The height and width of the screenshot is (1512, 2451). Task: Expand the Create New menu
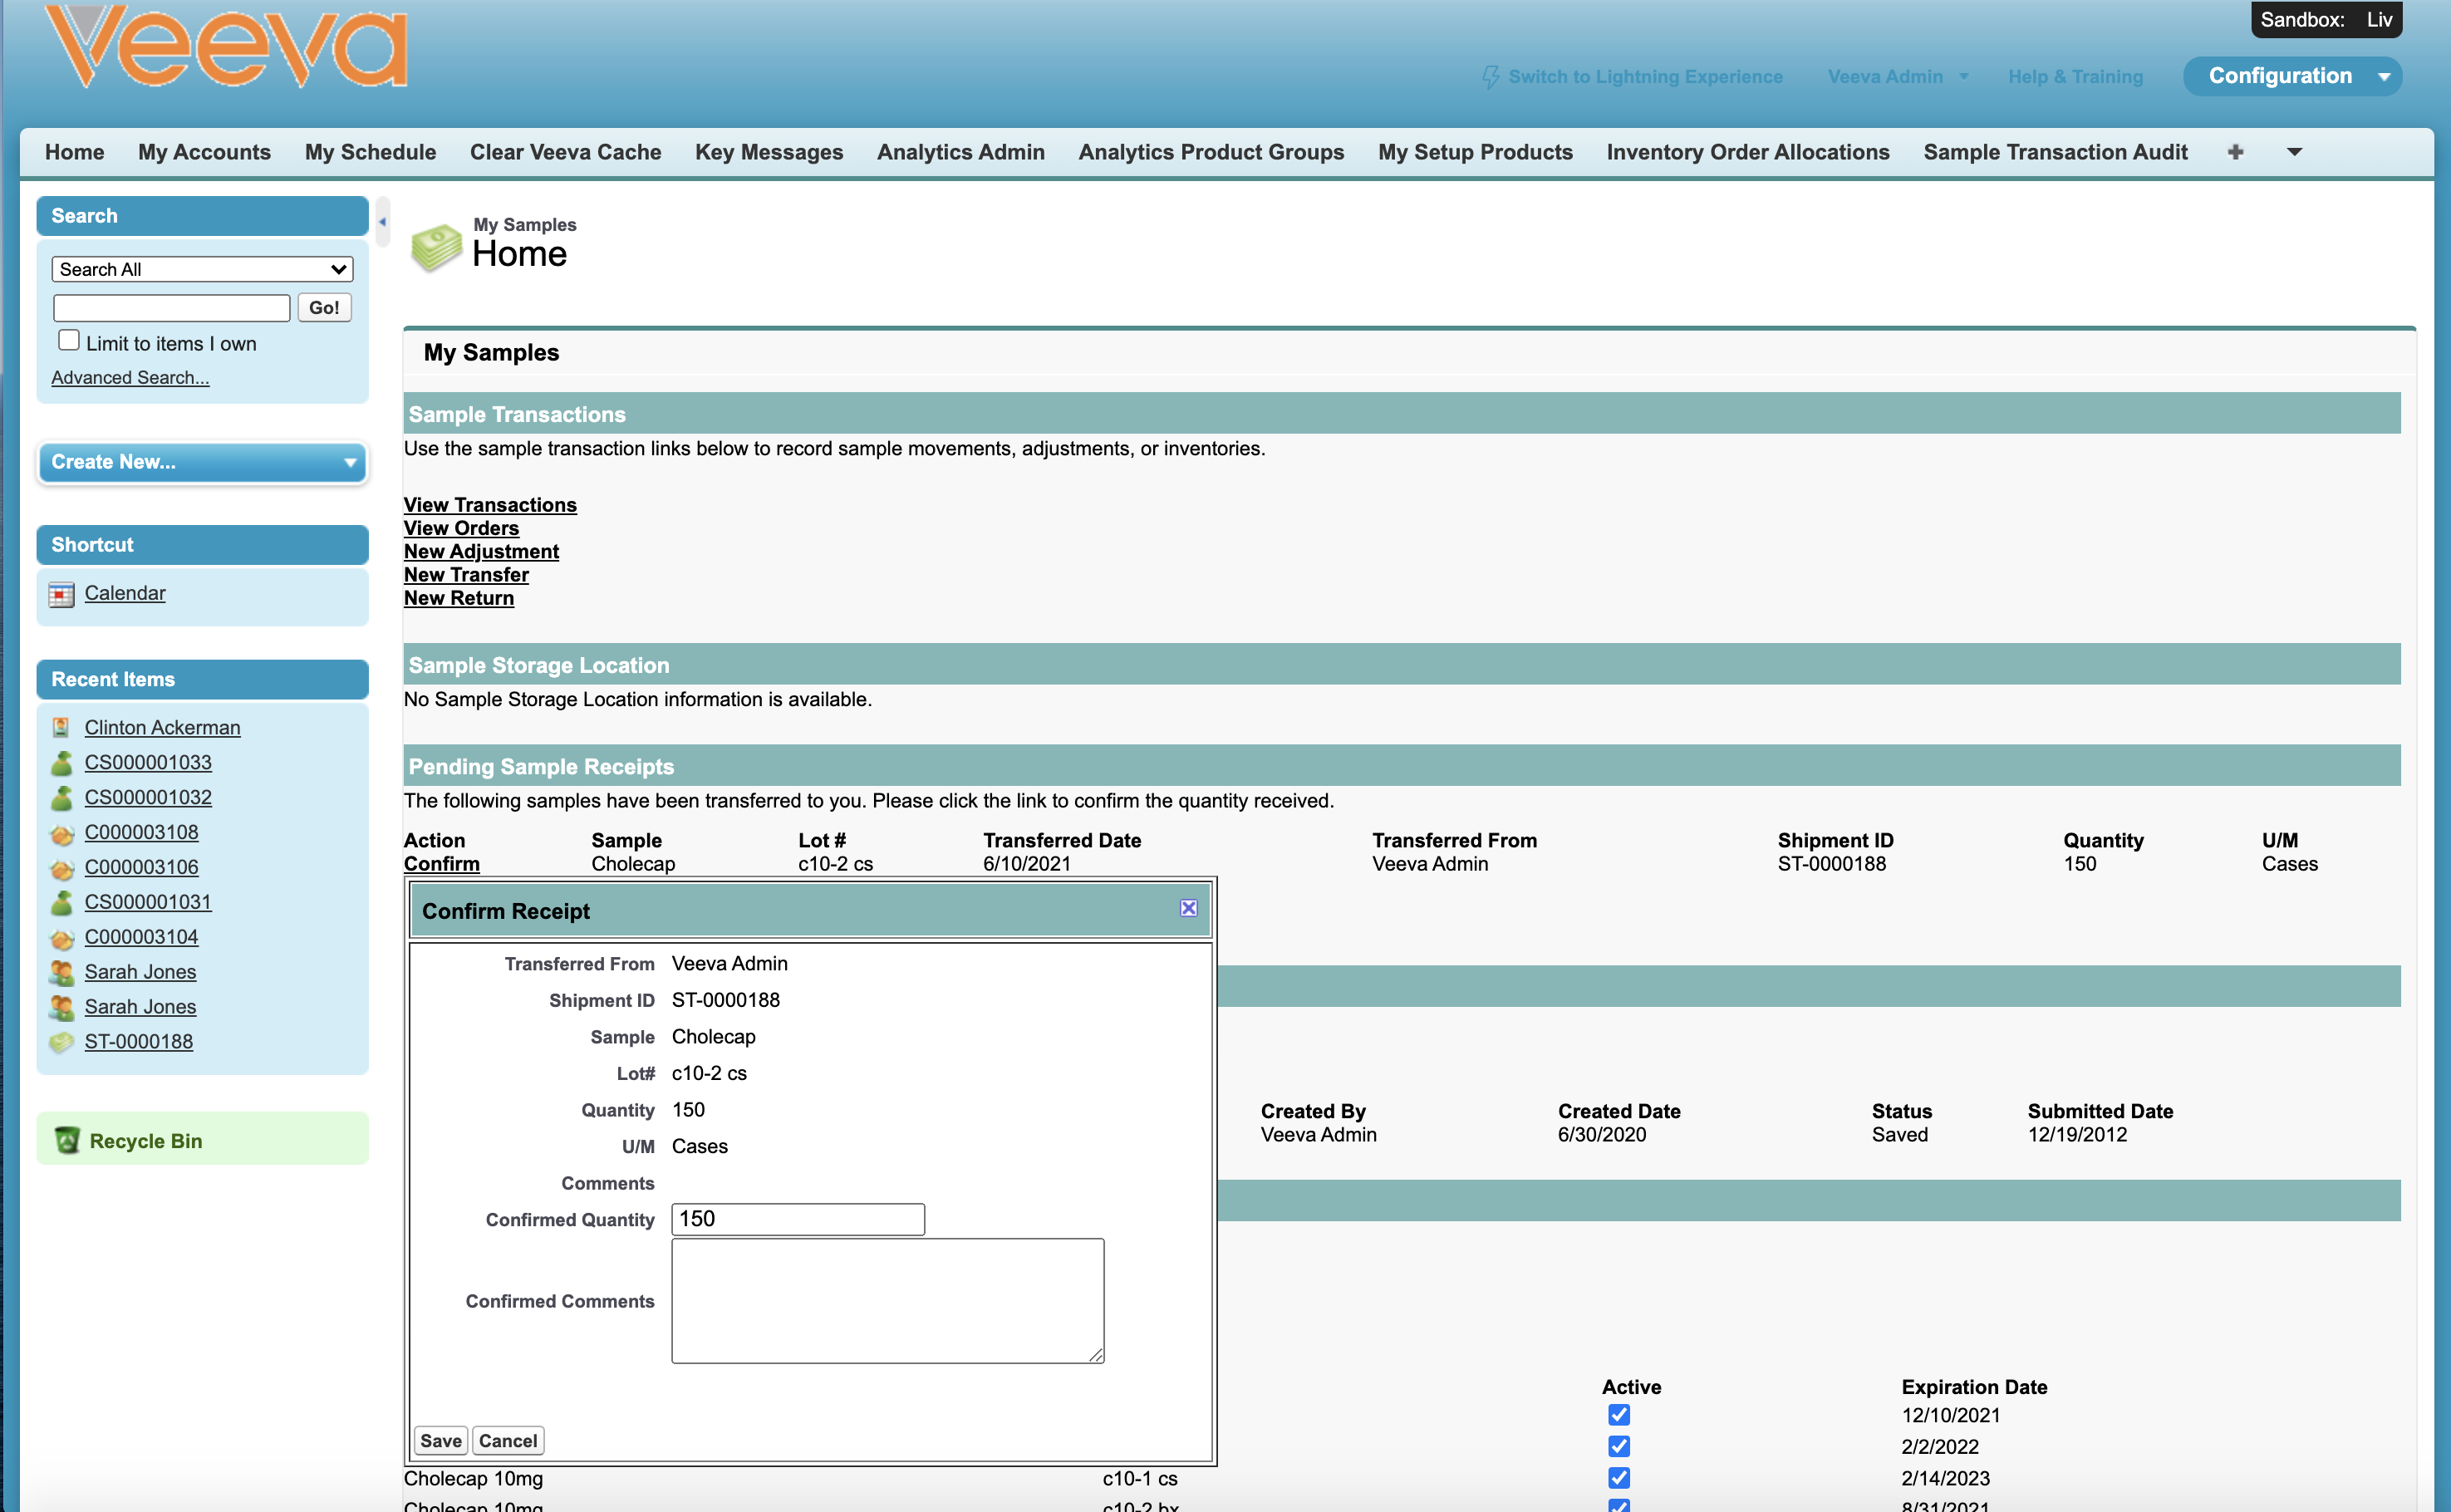click(x=202, y=462)
